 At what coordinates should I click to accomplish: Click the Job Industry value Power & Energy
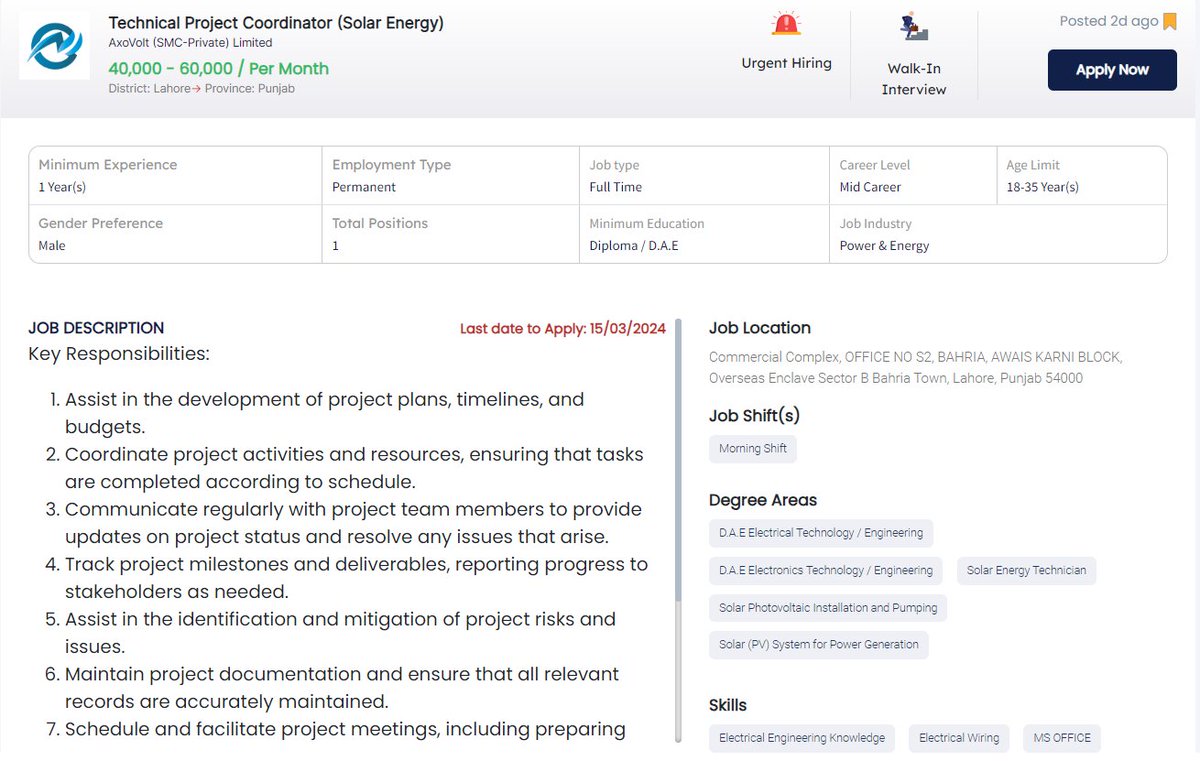[x=884, y=245]
